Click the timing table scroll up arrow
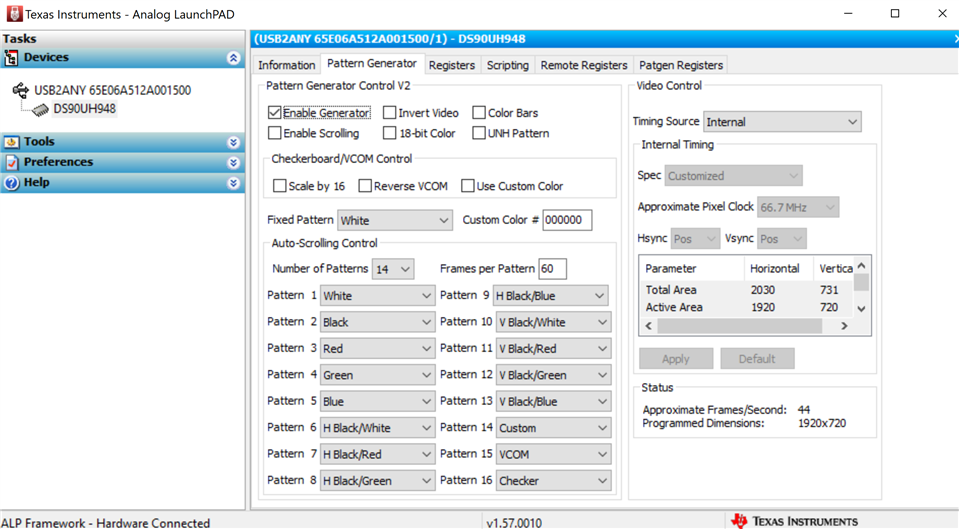Screen dimensions: 959x529 click(861, 265)
